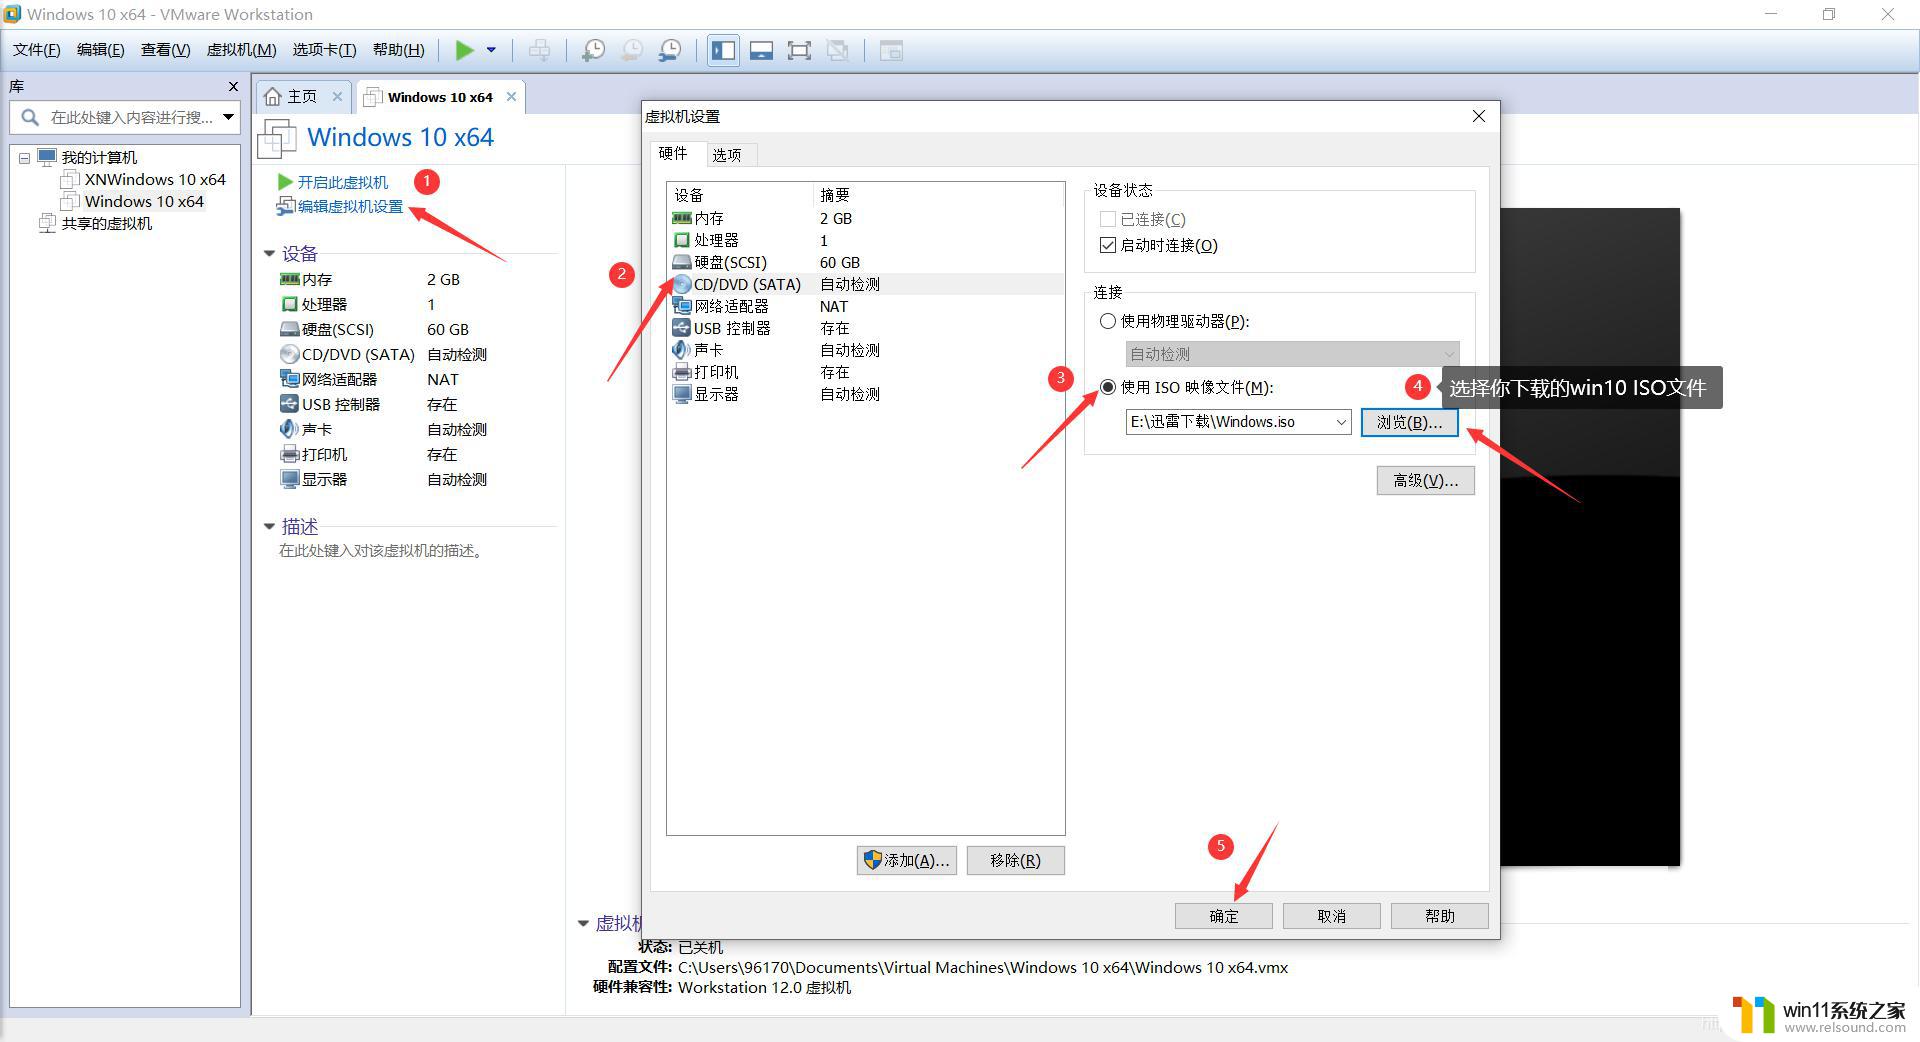This screenshot has height=1042, width=1920.
Task: Click the send Ctrl+Alt+Del toolbar icon
Action: 539,50
